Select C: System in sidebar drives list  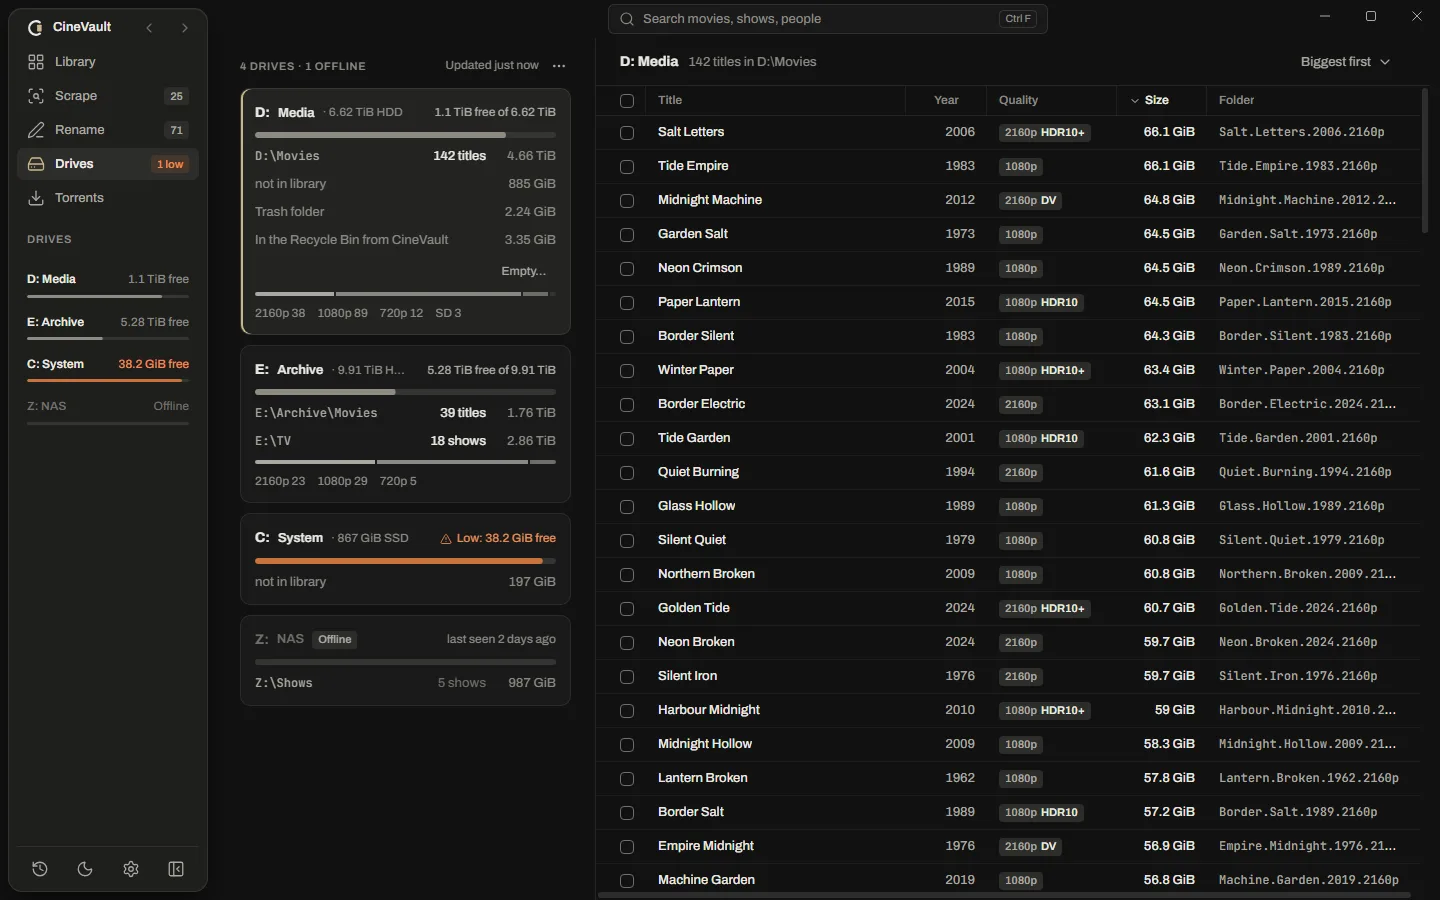tap(108, 370)
